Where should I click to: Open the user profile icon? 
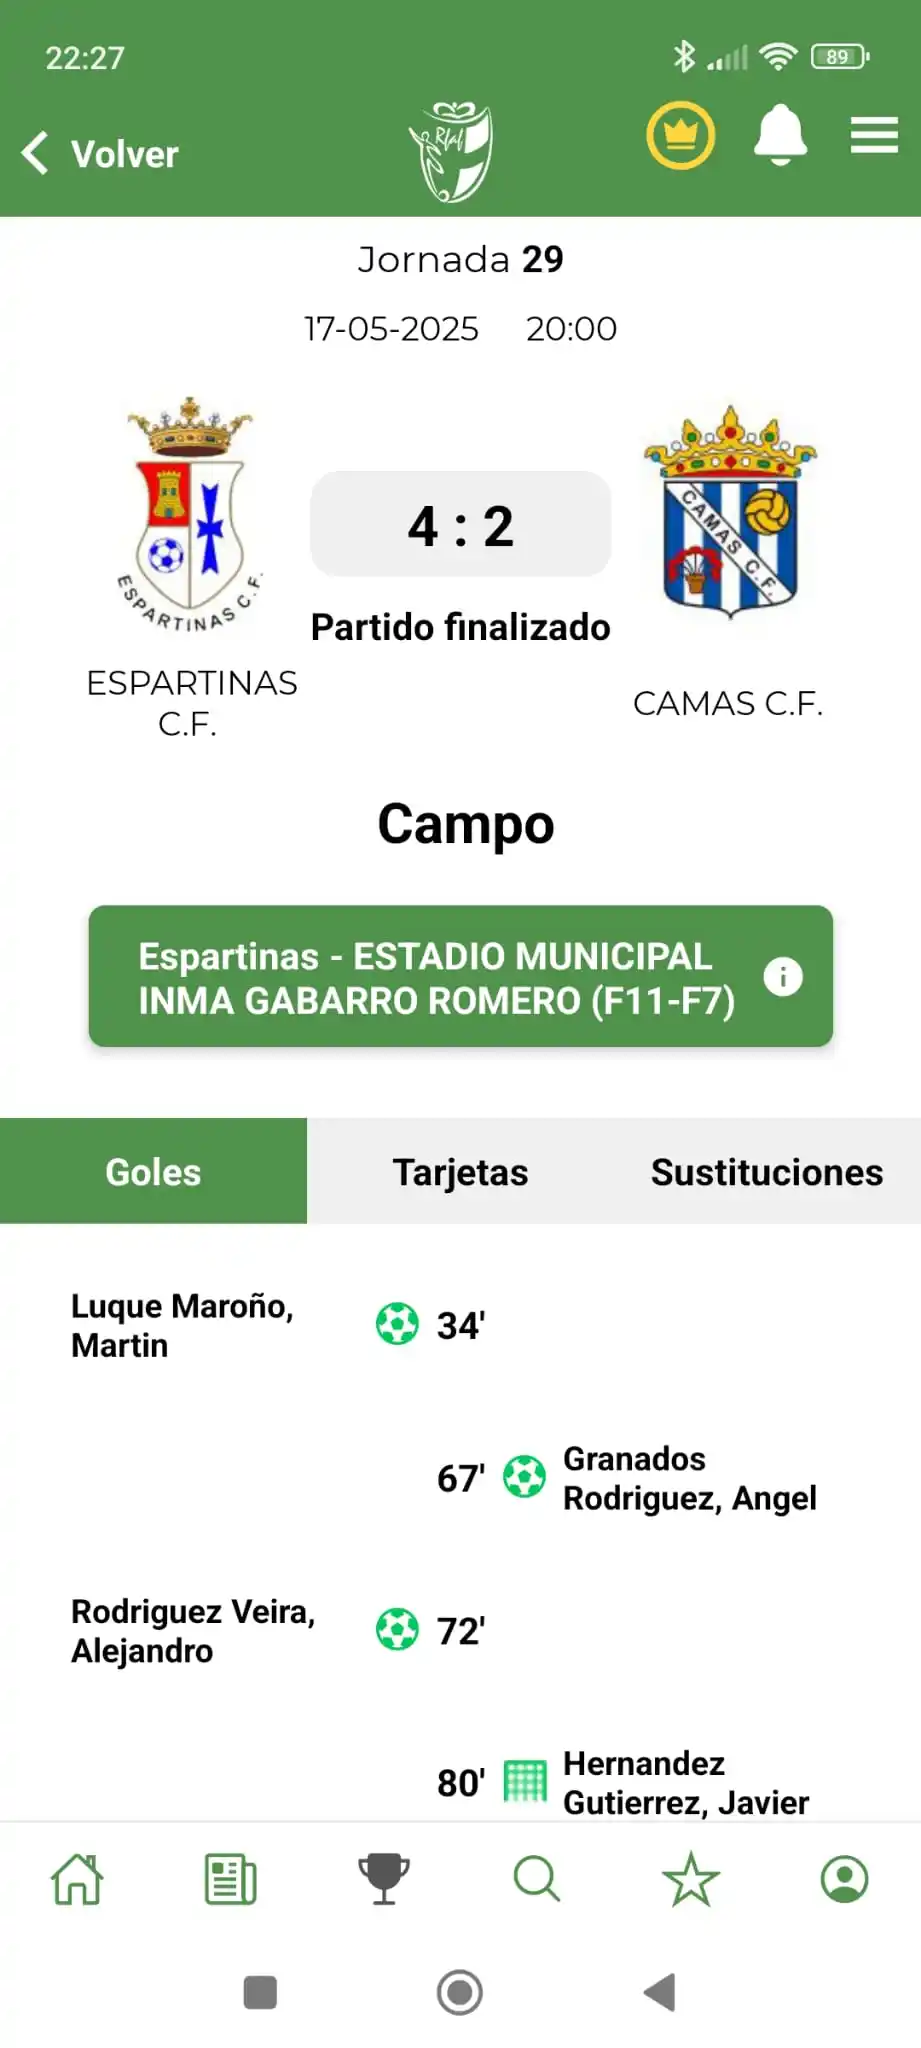coord(845,1879)
